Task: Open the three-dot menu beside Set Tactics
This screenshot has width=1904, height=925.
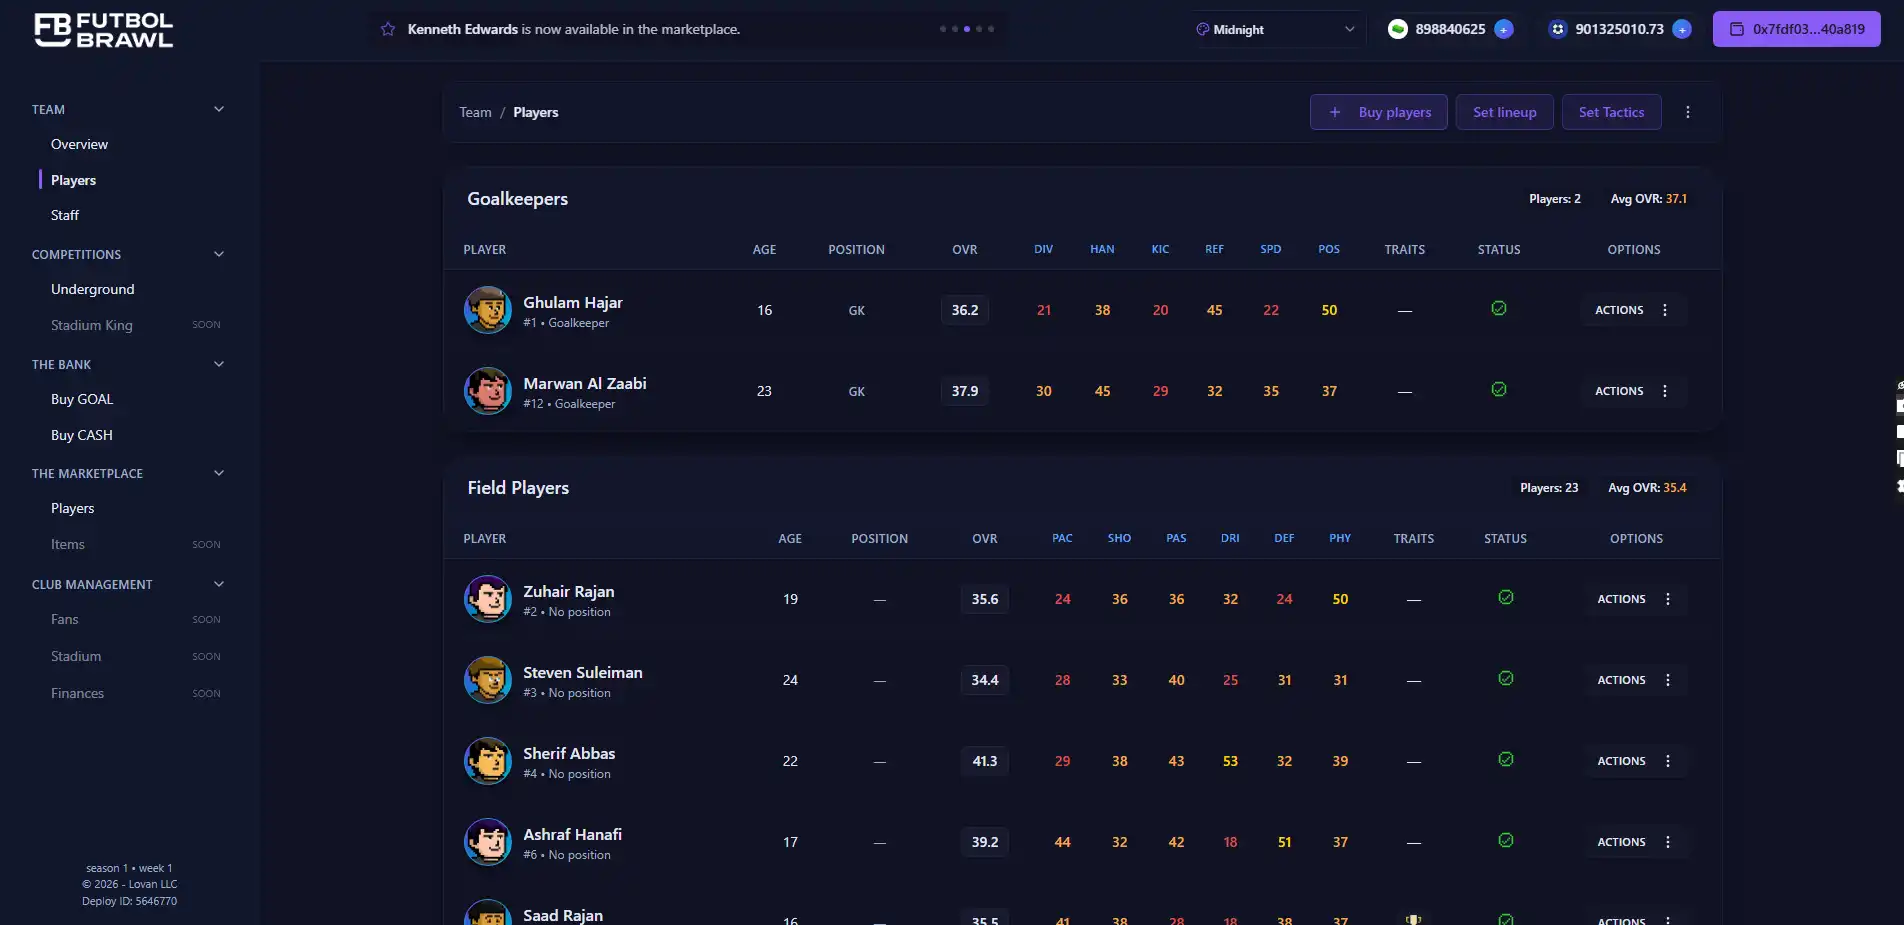Action: [x=1688, y=112]
